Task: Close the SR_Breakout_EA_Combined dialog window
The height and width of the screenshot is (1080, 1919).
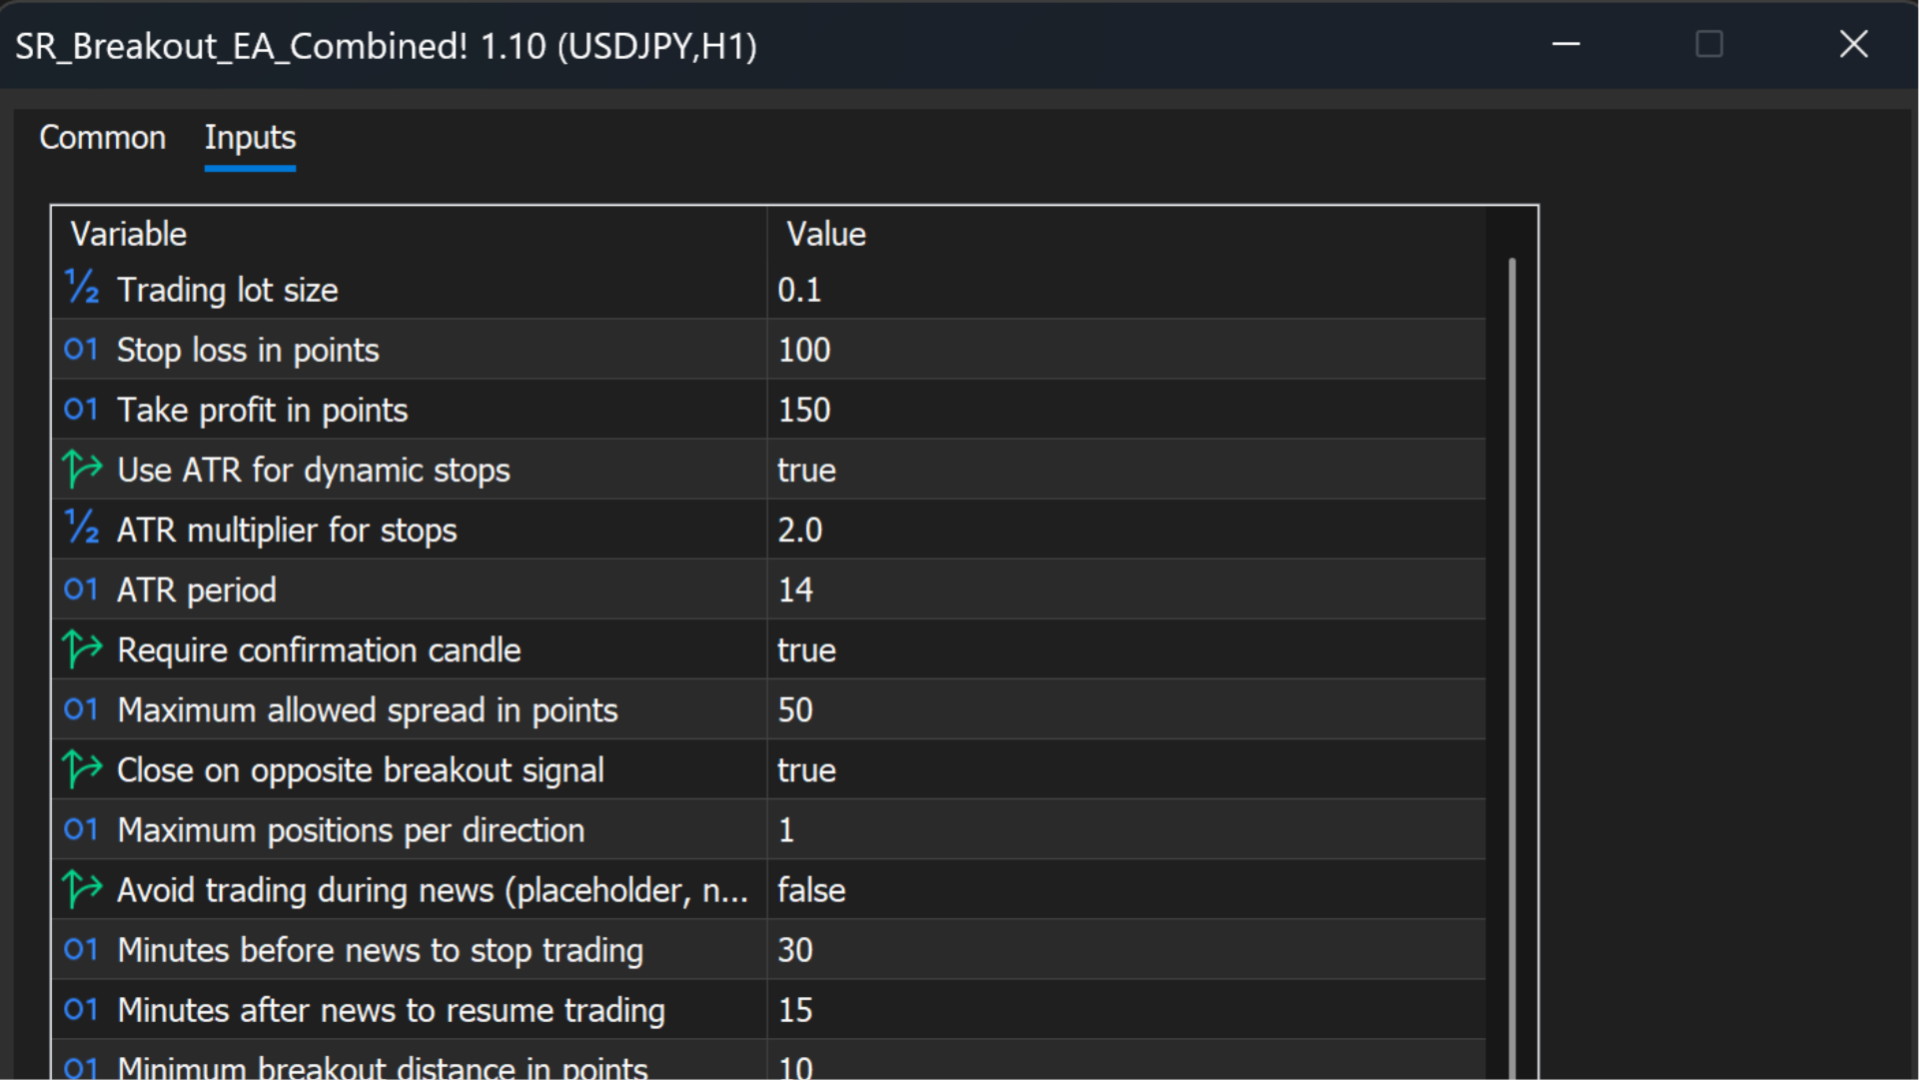Action: pos(1853,45)
